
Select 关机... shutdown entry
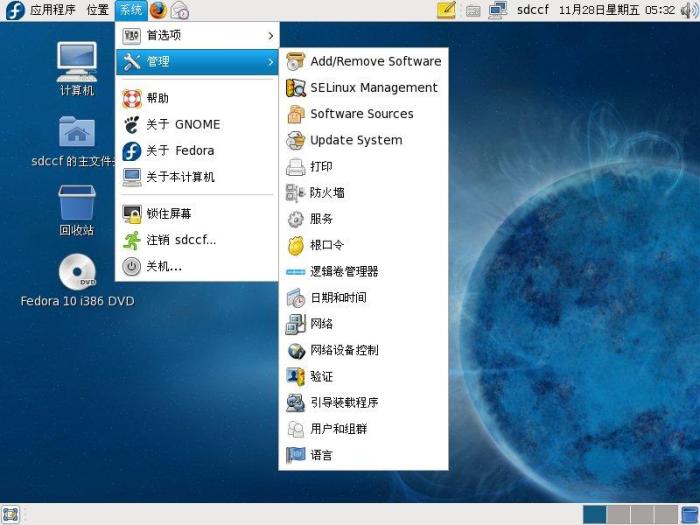click(197, 267)
